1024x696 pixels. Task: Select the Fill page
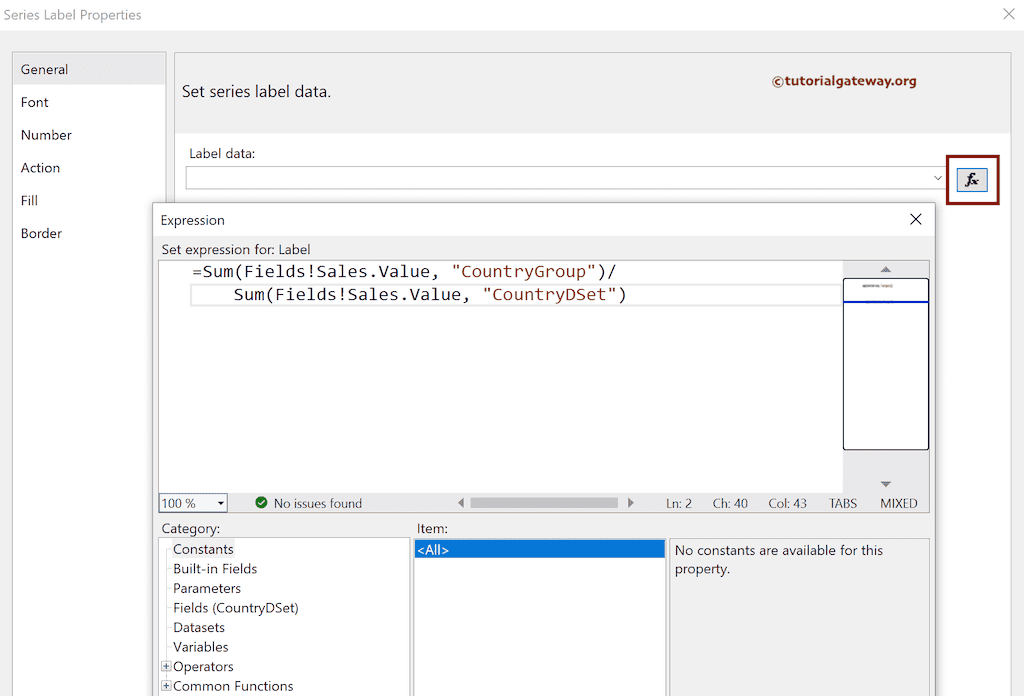[x=30, y=201]
